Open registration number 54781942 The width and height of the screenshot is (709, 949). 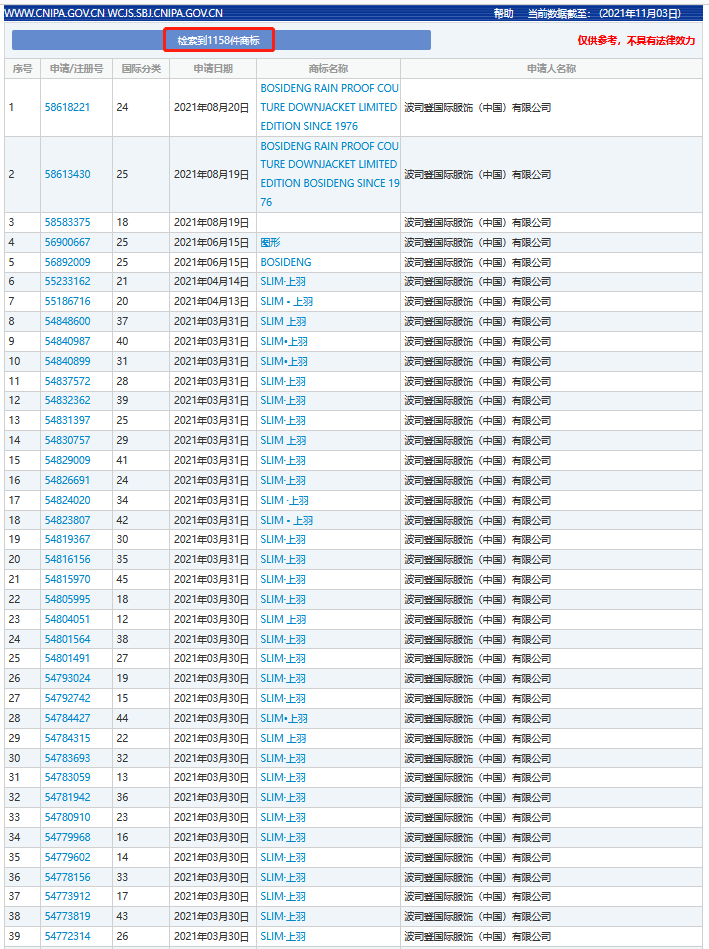67,798
